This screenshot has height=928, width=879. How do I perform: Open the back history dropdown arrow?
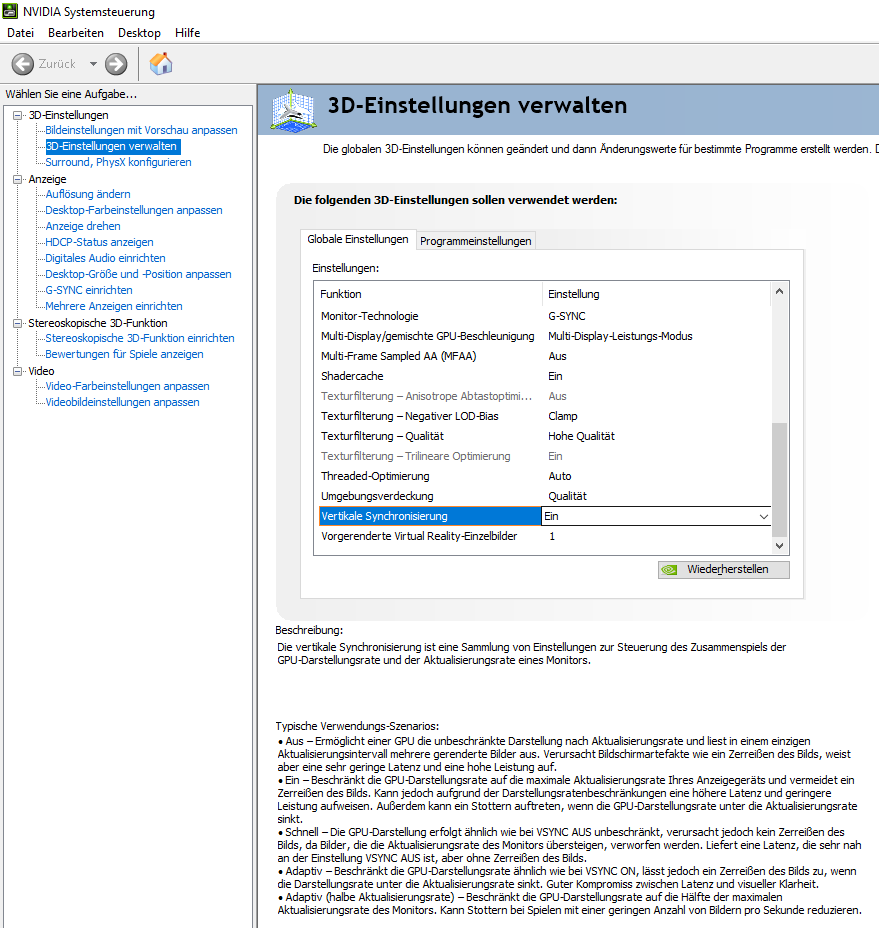[93, 64]
